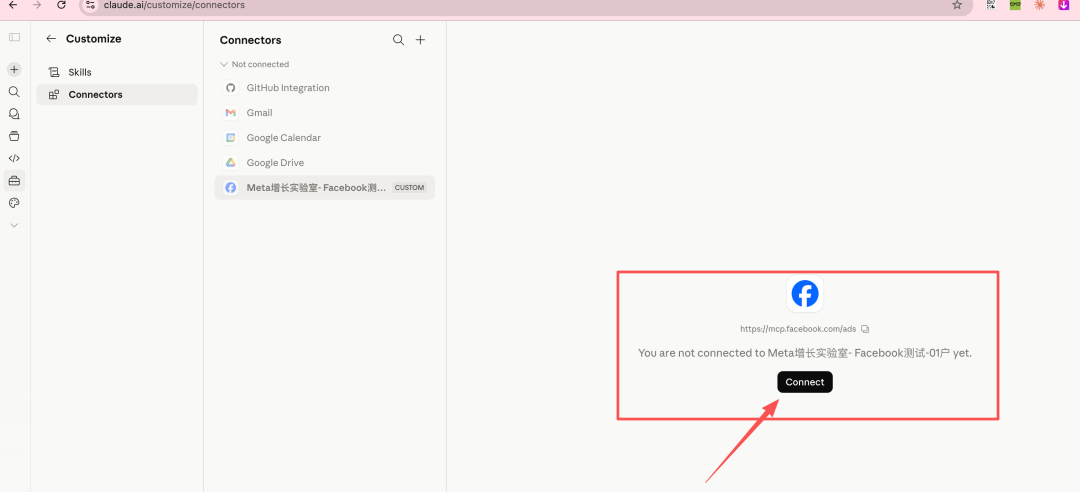Screen dimensions: 1080x492
Task: Go back with arrow beside Customize
Action: [51, 39]
